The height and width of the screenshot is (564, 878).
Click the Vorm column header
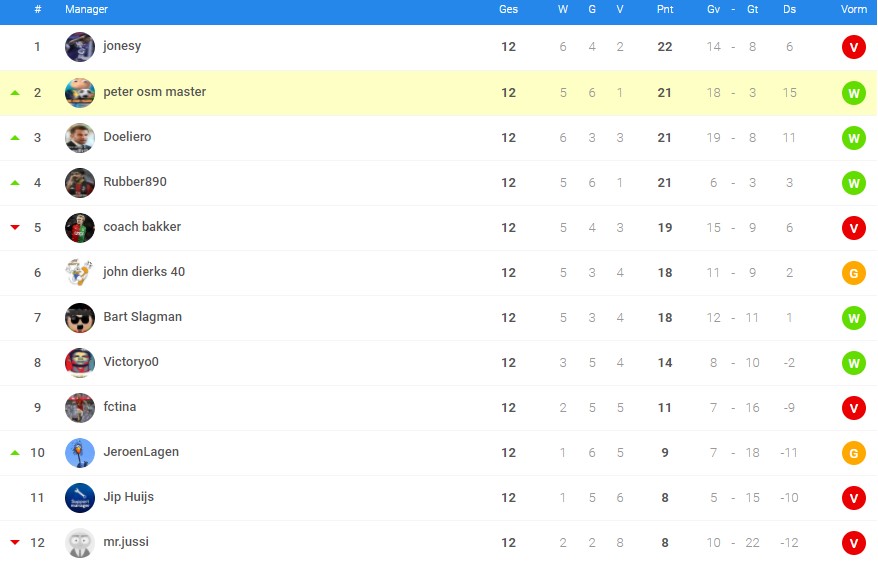point(853,10)
